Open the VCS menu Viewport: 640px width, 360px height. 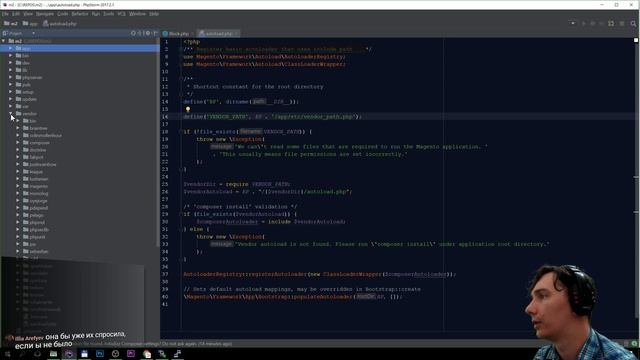pos(121,14)
